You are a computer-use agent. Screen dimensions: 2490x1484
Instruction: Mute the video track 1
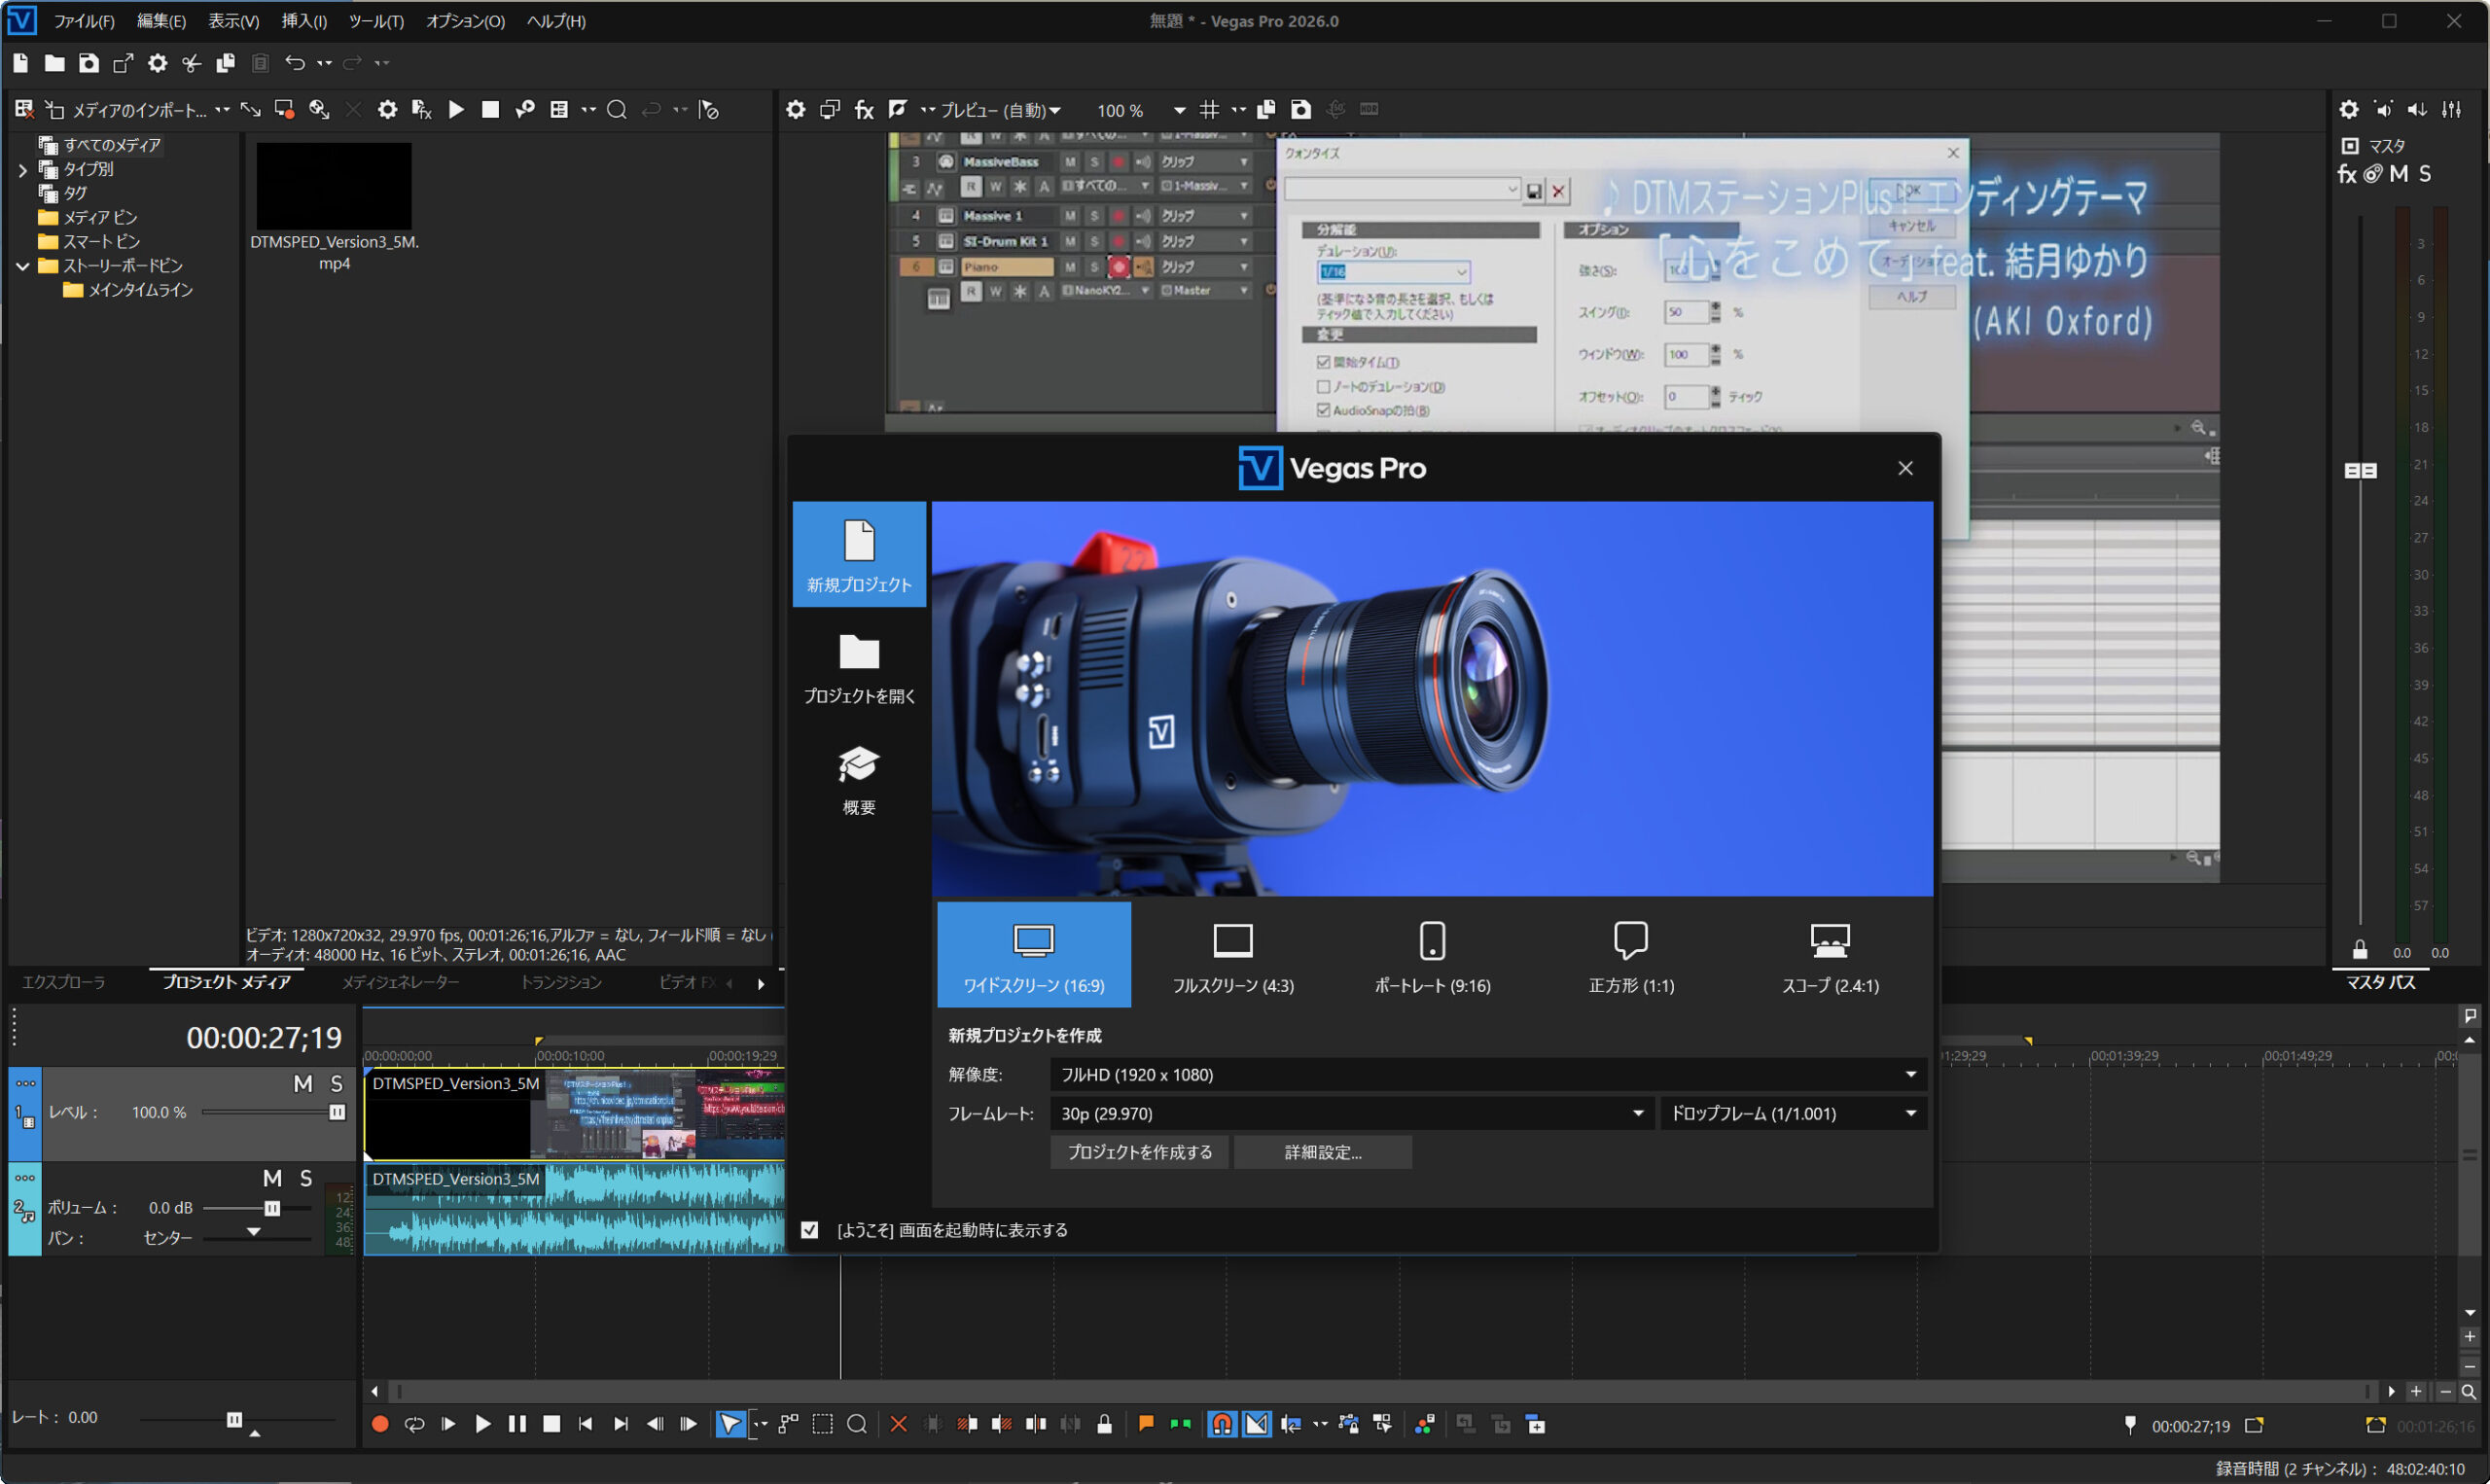click(303, 1084)
